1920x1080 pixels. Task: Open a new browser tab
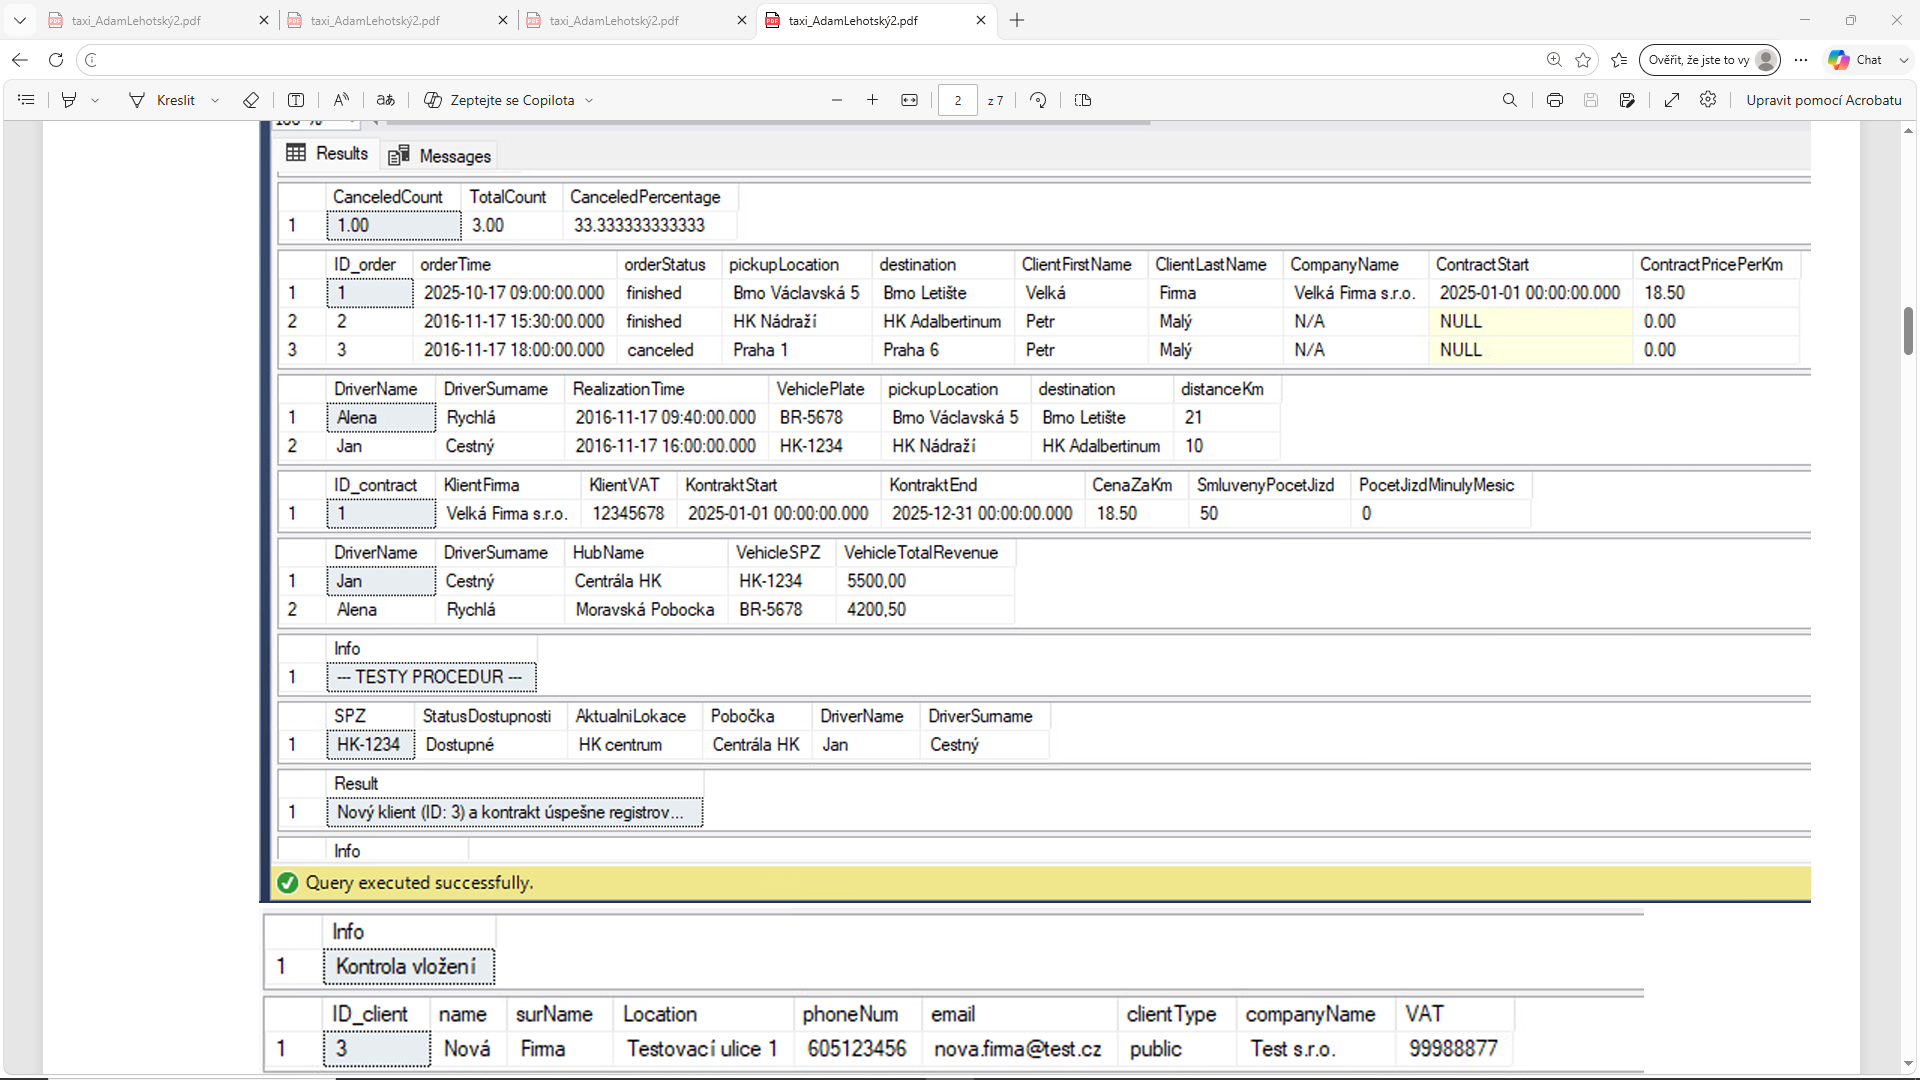pos(1017,20)
